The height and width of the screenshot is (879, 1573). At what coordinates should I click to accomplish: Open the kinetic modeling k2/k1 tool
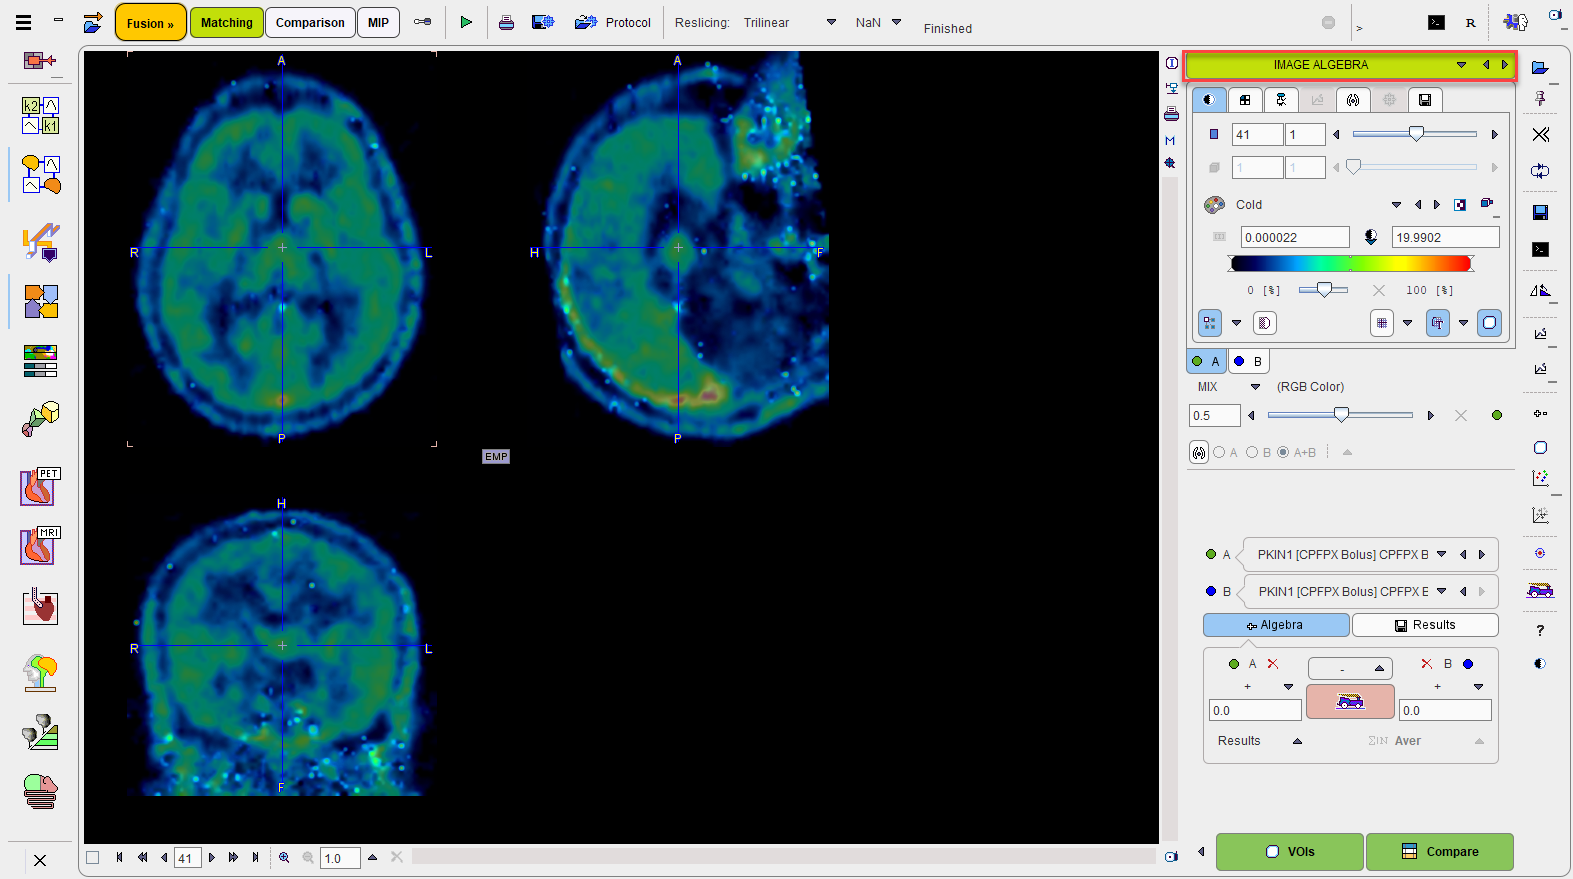point(41,115)
